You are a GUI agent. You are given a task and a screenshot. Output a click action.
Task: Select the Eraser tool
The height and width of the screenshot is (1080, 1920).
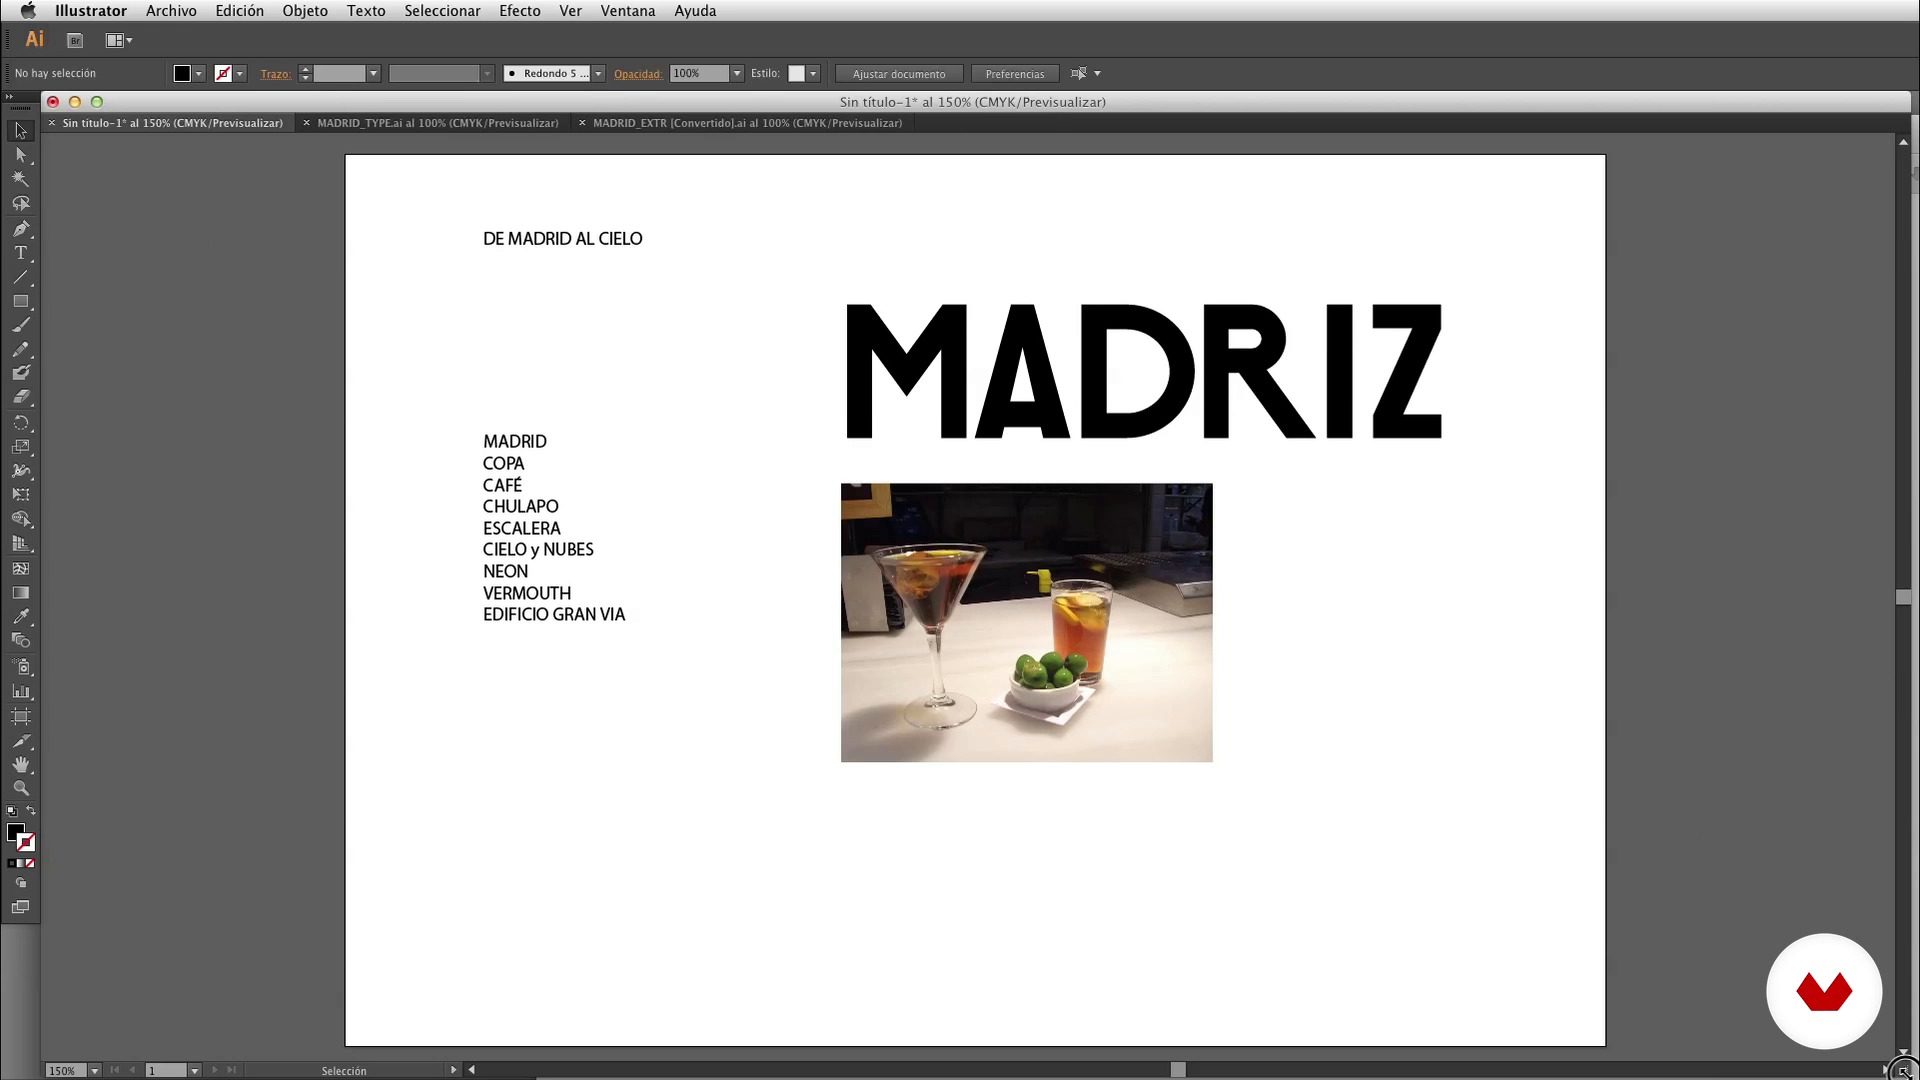[x=21, y=397]
